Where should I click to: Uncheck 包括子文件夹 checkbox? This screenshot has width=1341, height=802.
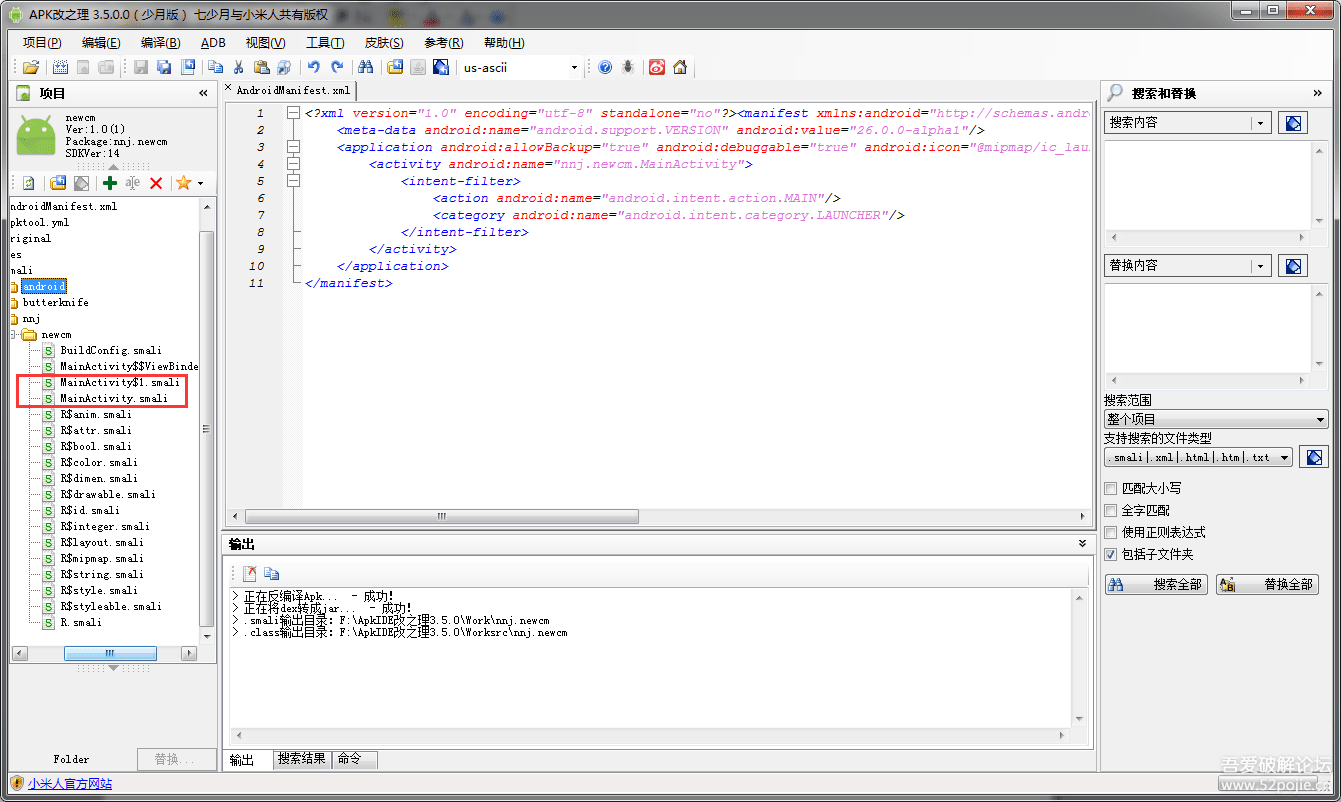pos(1110,554)
